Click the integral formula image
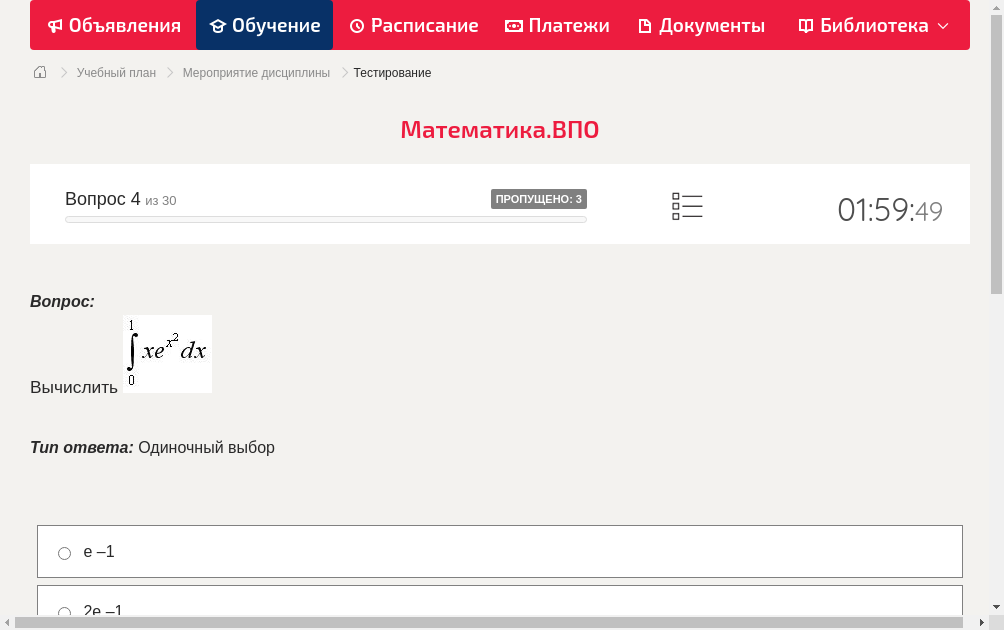Screen dimensions: 1004x630 (x=167, y=354)
